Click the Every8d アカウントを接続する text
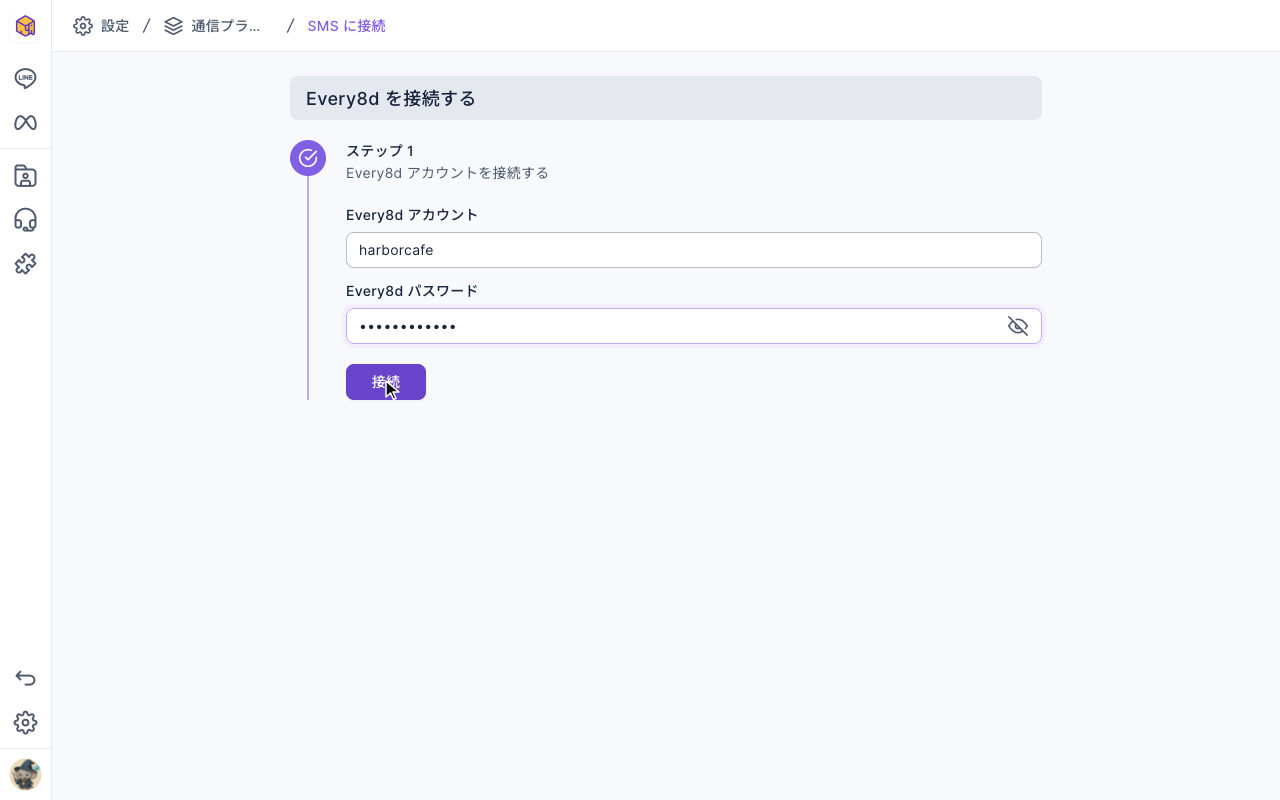Viewport: 1280px width, 800px height. point(447,173)
